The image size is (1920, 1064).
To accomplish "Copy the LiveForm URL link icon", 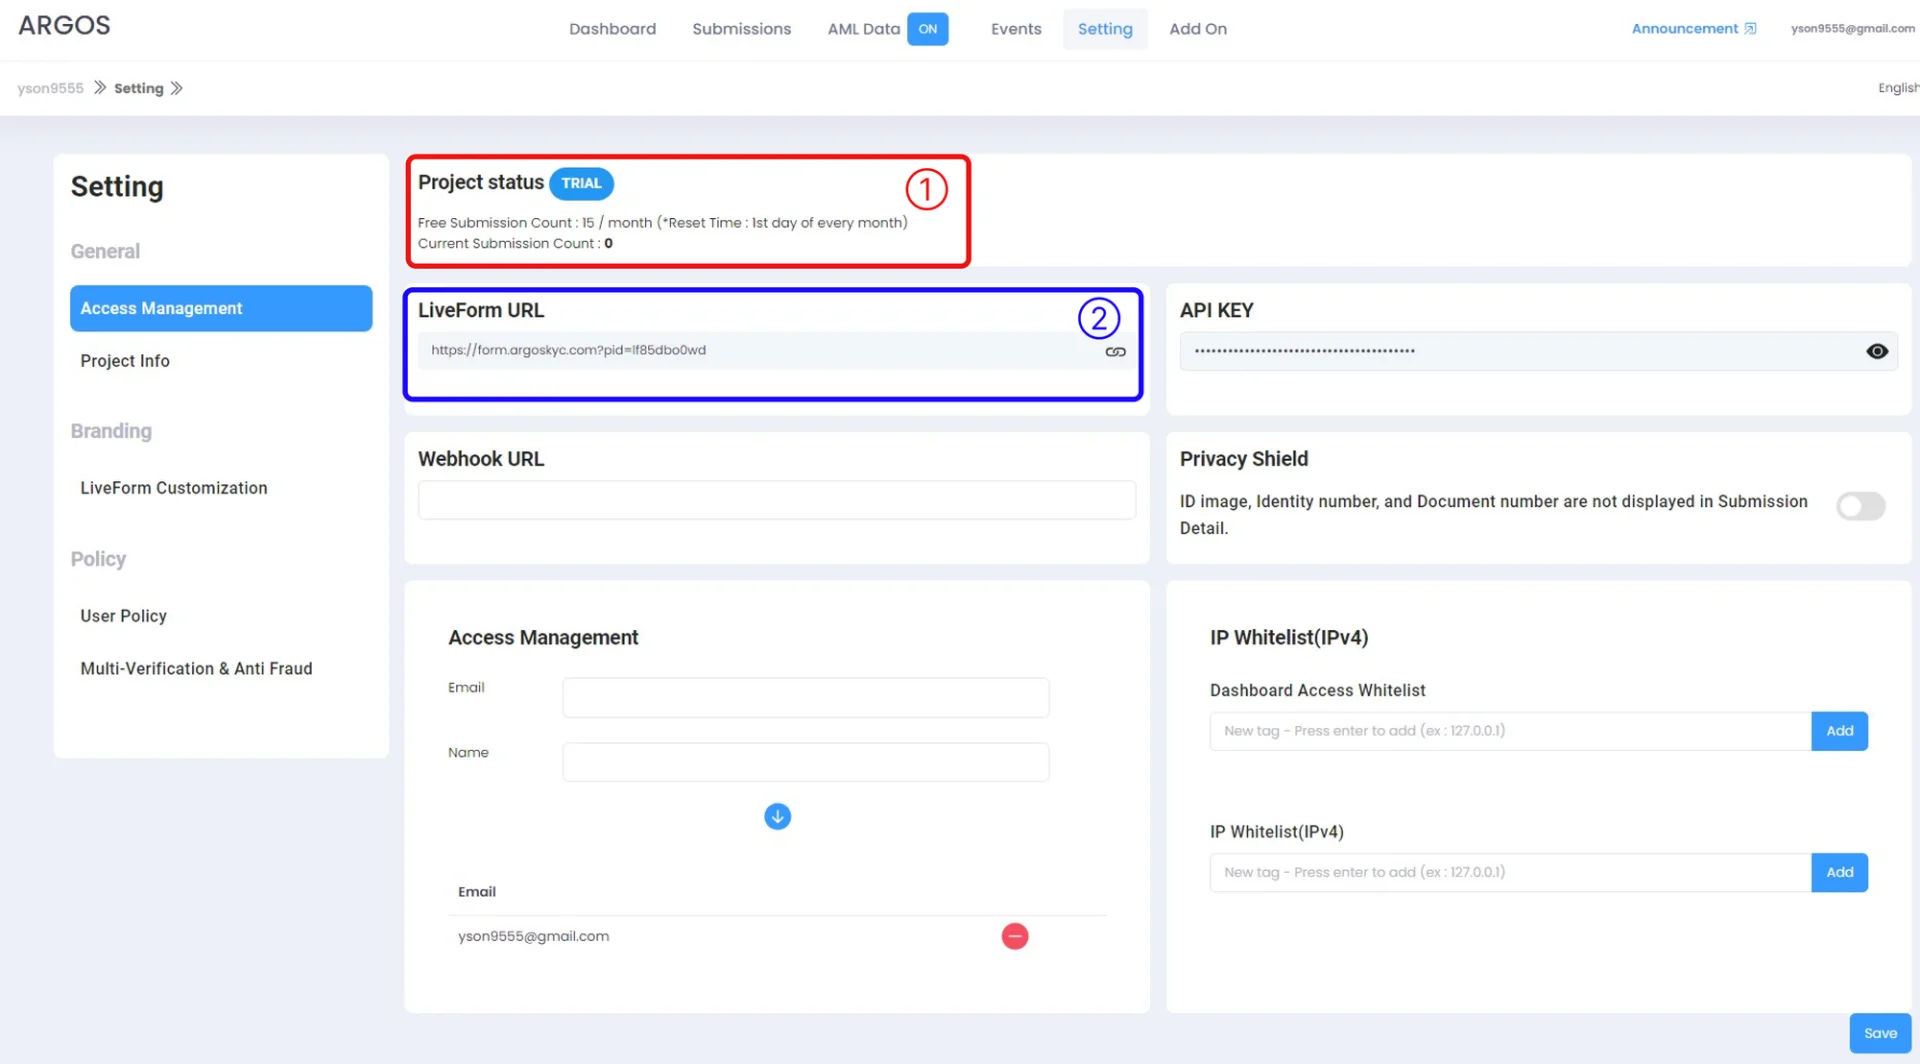I will click(x=1115, y=352).
